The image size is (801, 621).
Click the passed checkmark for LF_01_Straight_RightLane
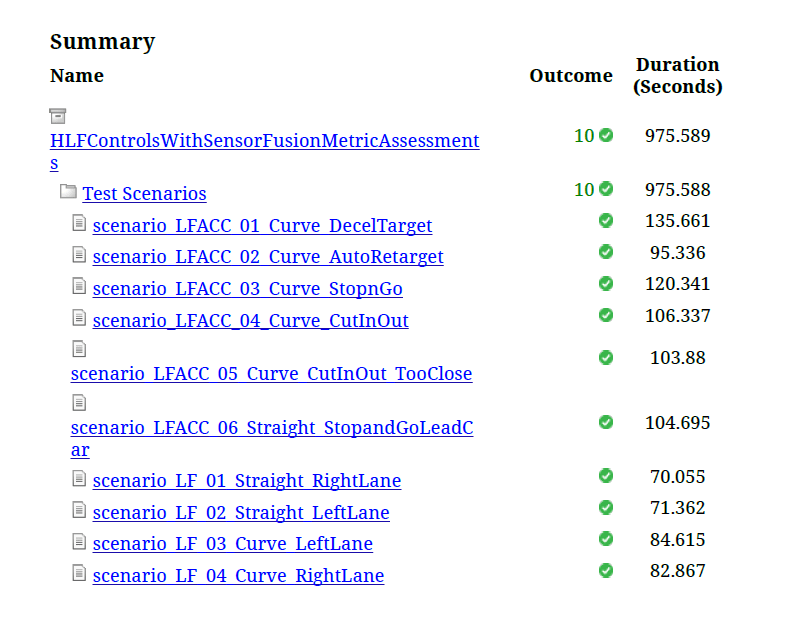click(x=606, y=476)
